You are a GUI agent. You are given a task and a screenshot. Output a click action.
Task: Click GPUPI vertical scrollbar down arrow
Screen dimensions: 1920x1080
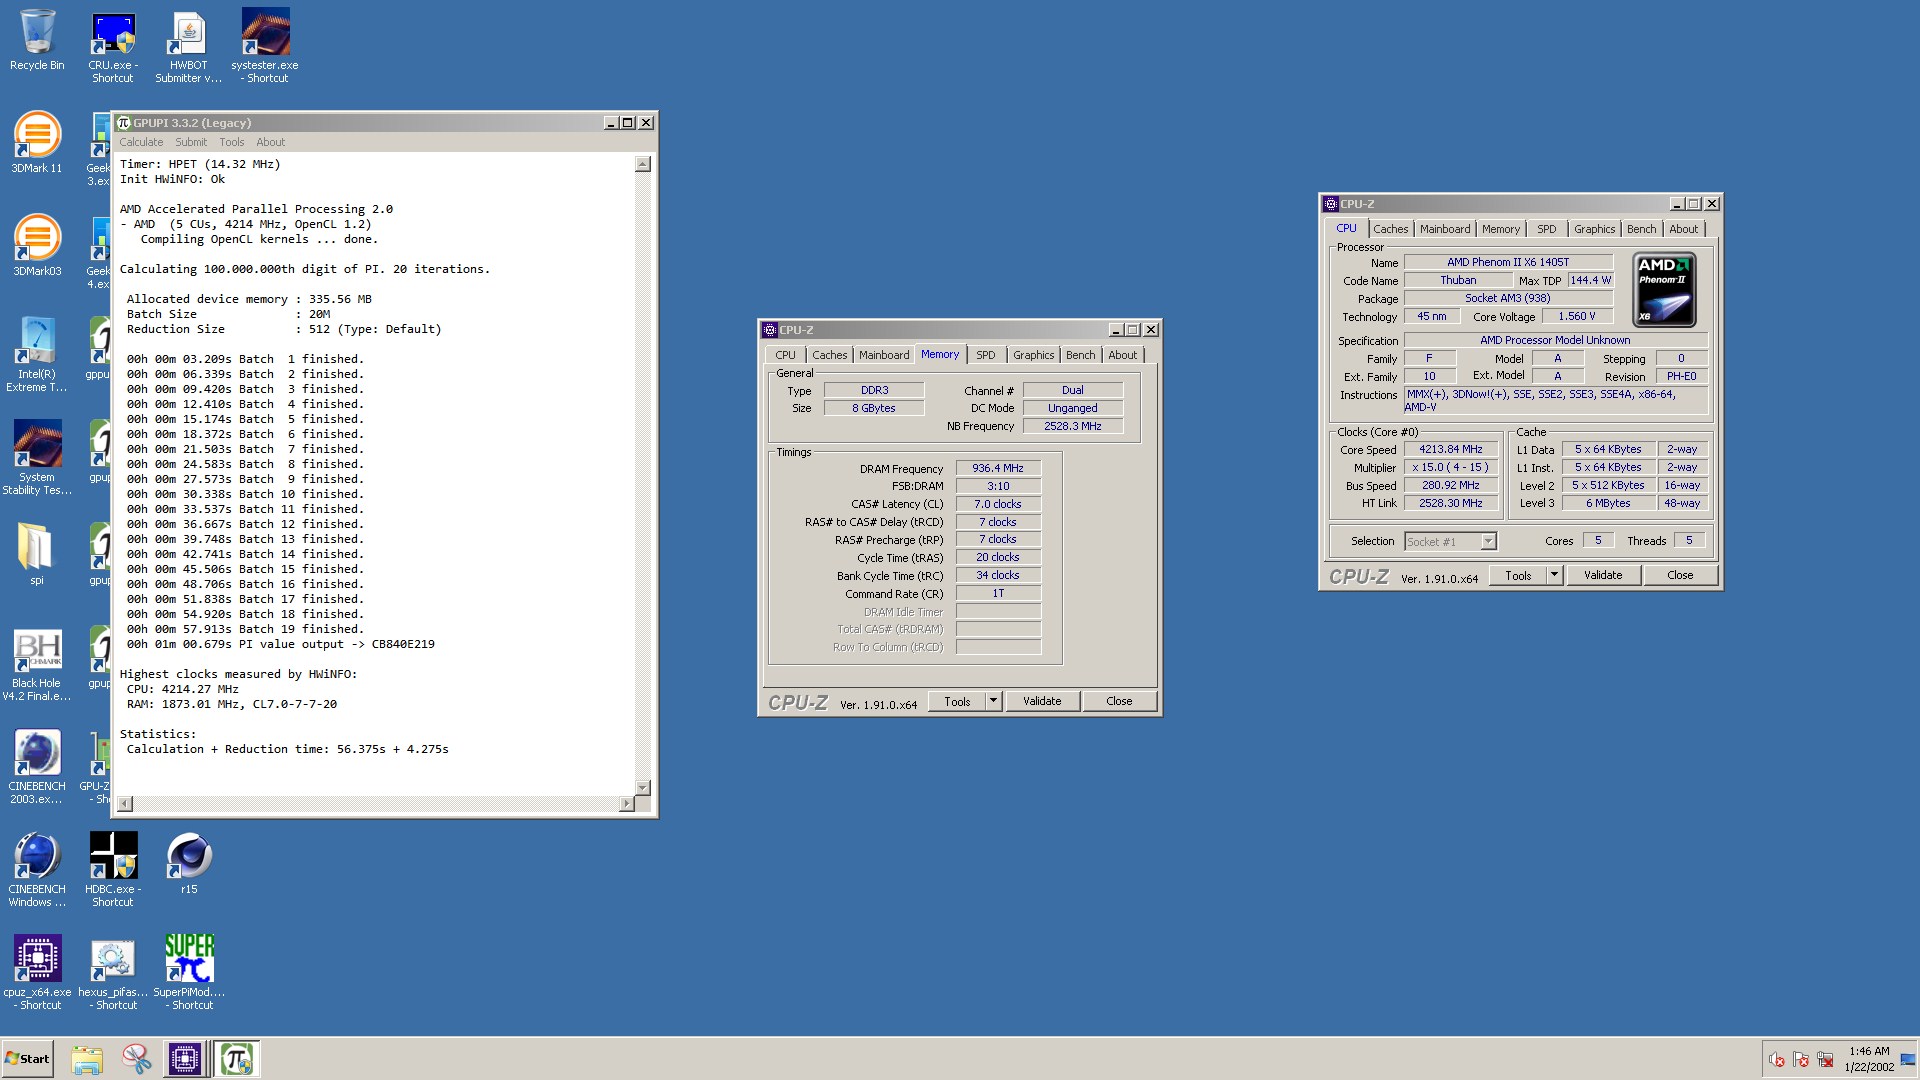pos(643,788)
